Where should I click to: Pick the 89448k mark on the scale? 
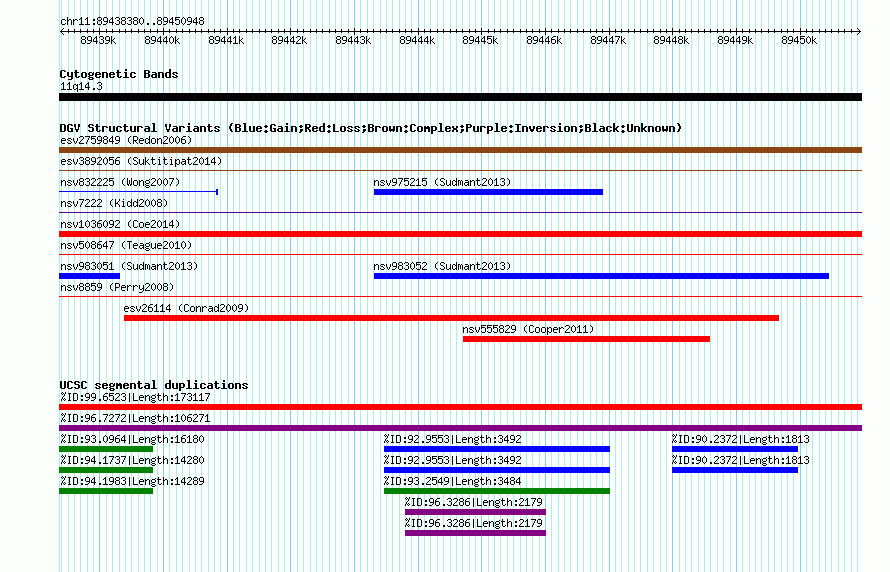[671, 40]
